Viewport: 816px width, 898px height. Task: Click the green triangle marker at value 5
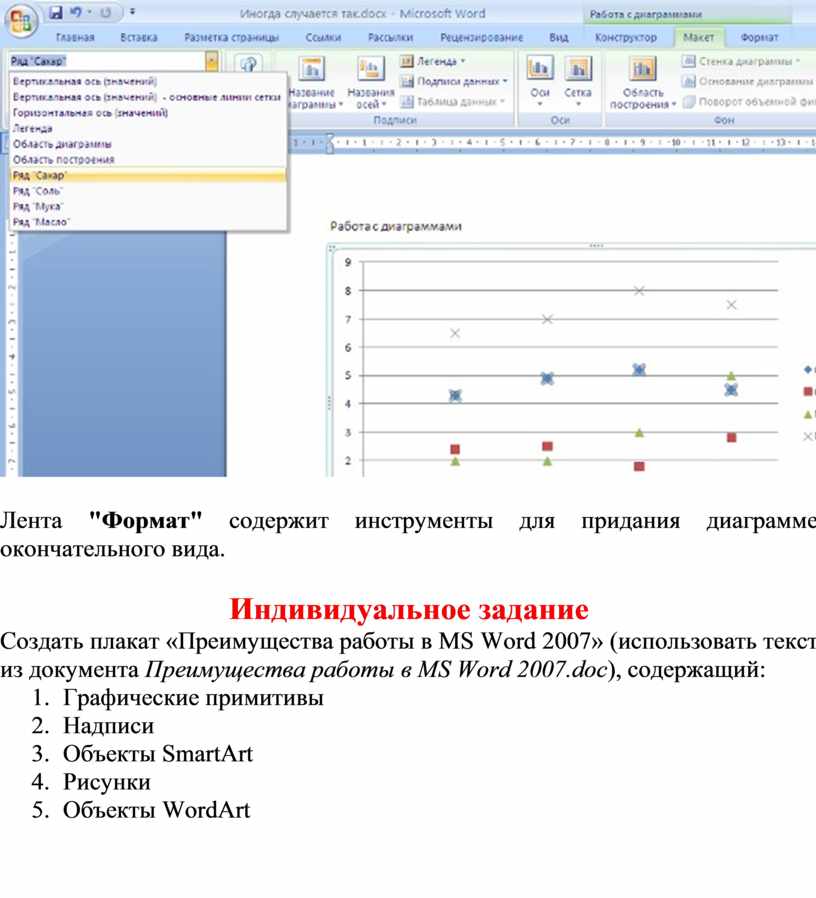[731, 376]
